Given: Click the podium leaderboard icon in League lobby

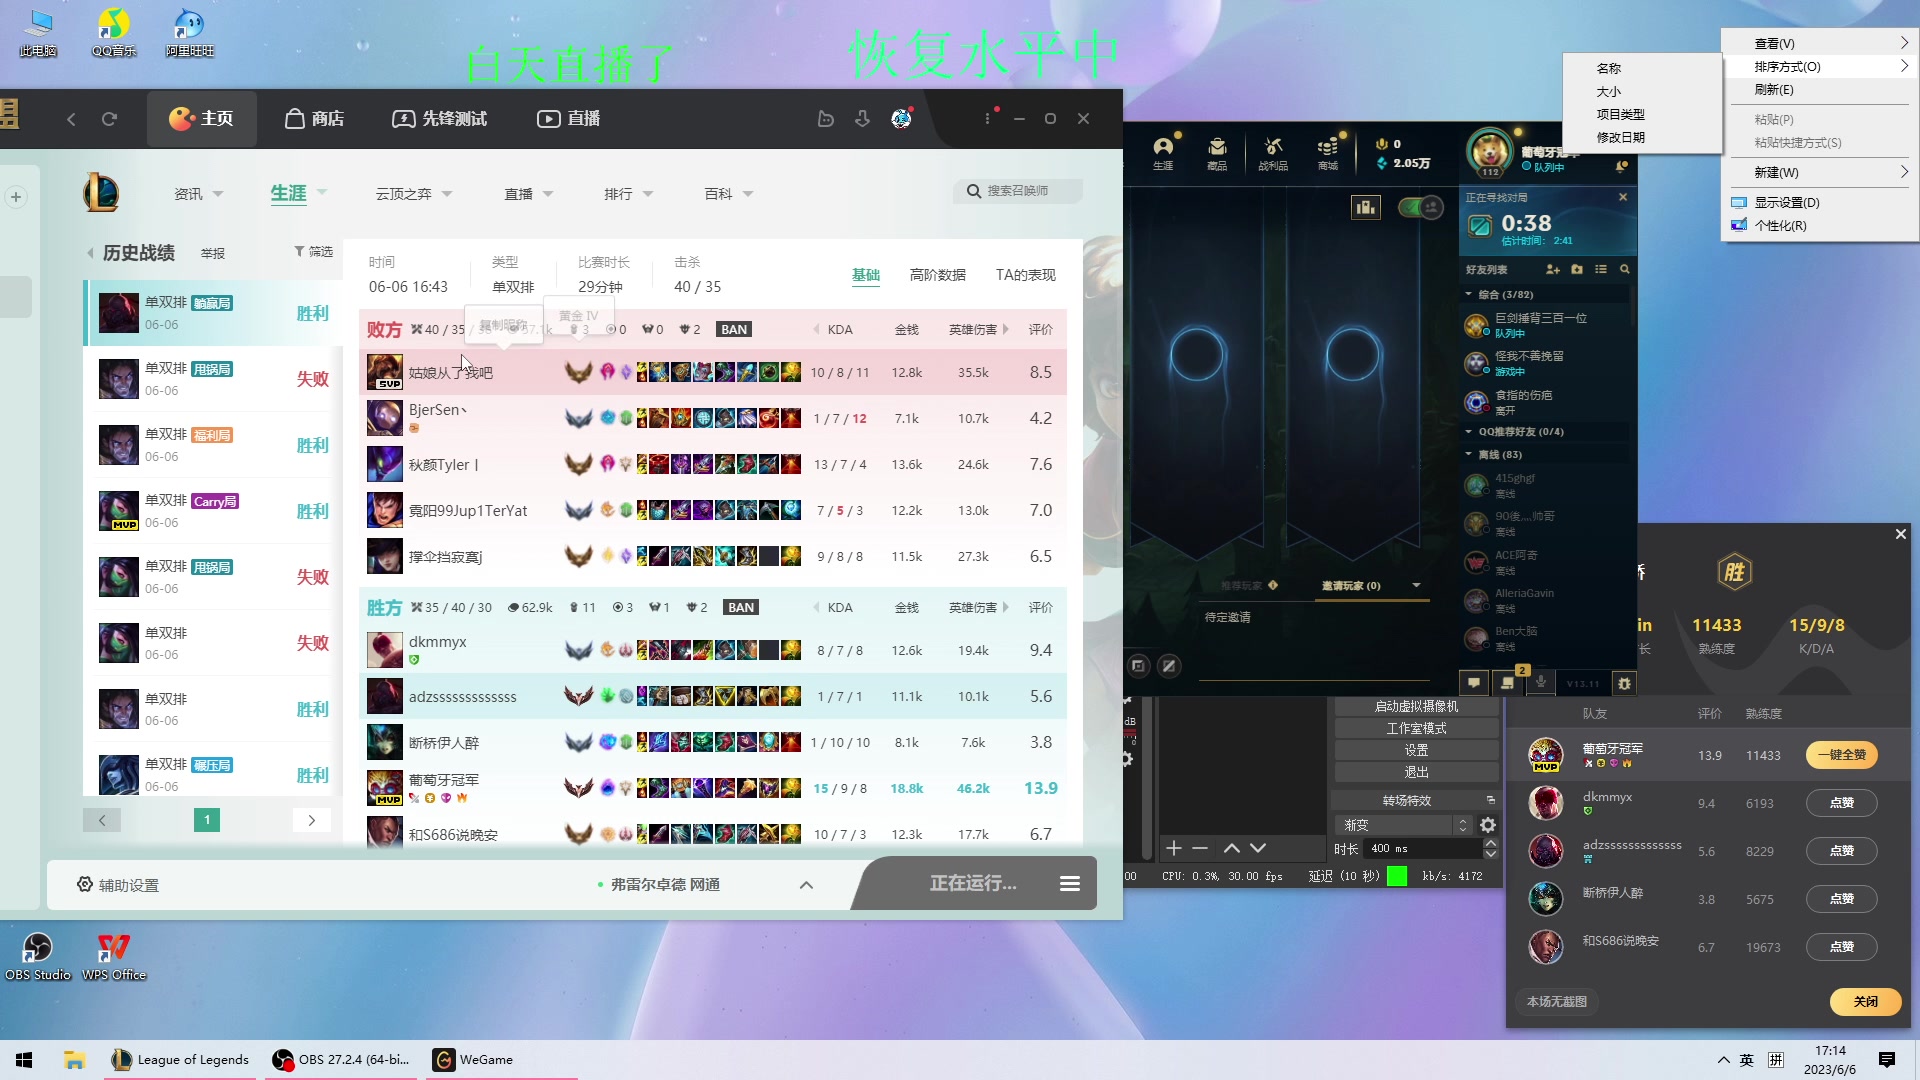Looking at the screenshot, I should pyautogui.click(x=1365, y=207).
